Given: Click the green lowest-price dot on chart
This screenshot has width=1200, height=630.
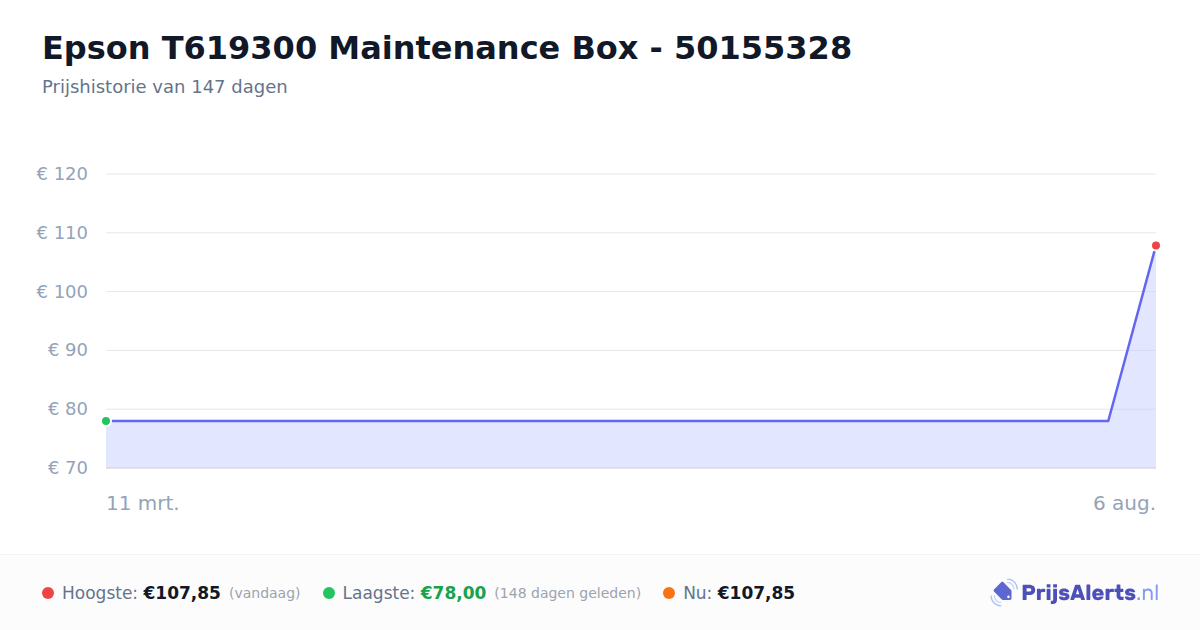Looking at the screenshot, I should tap(106, 421).
